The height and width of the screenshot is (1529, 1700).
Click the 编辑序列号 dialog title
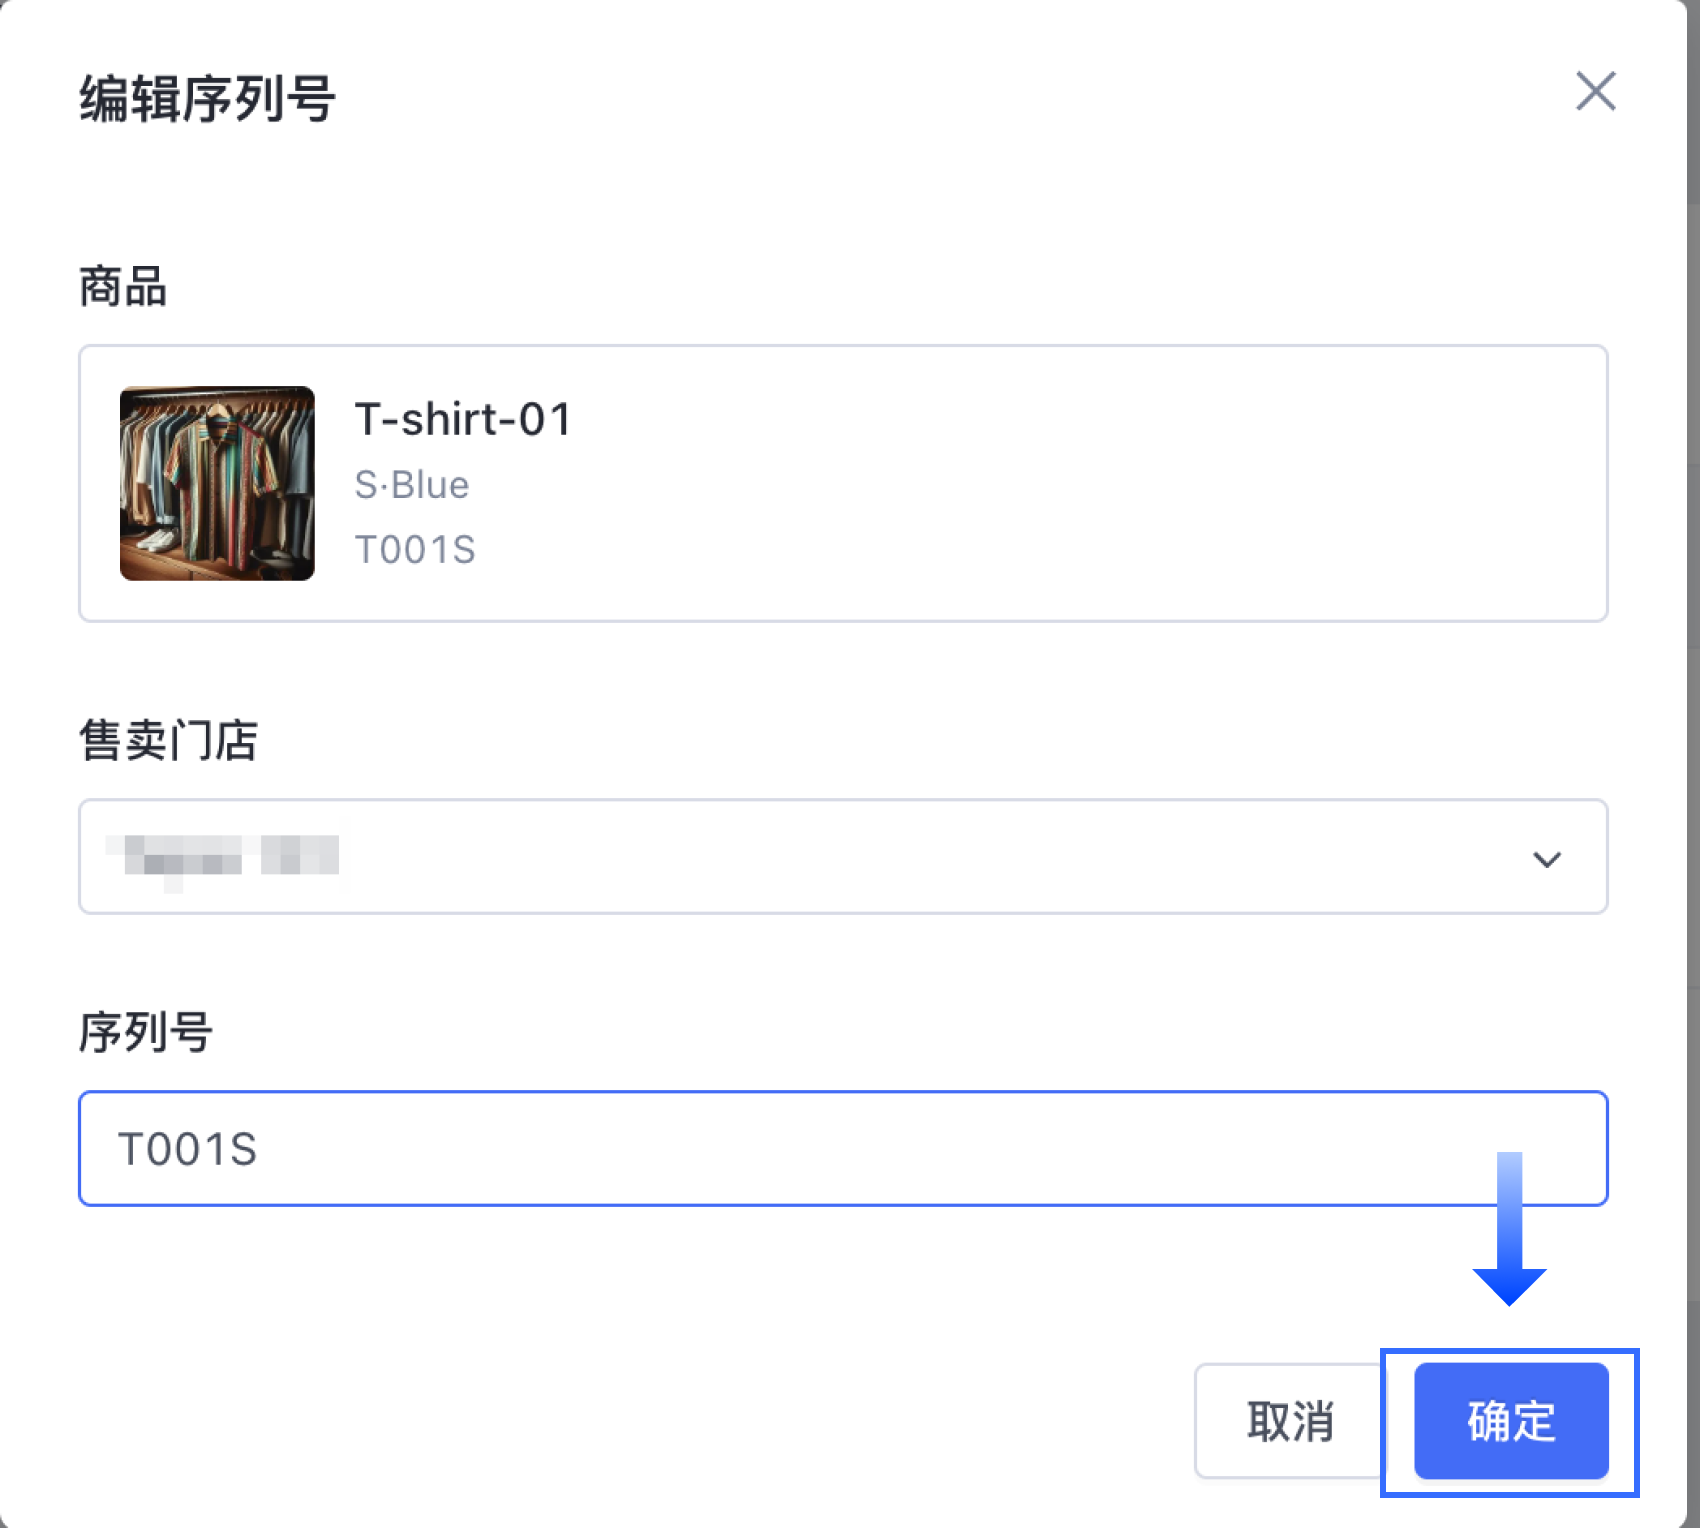[x=207, y=99]
